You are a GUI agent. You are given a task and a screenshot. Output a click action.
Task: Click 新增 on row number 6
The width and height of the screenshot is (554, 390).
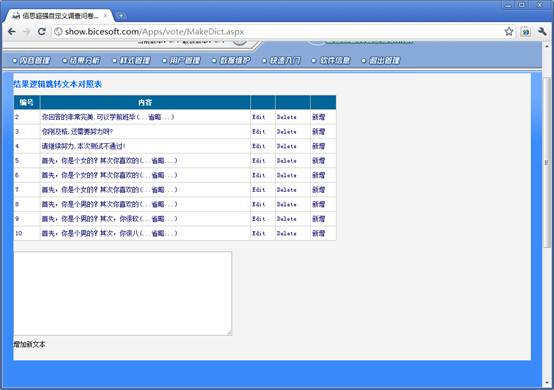pos(318,175)
